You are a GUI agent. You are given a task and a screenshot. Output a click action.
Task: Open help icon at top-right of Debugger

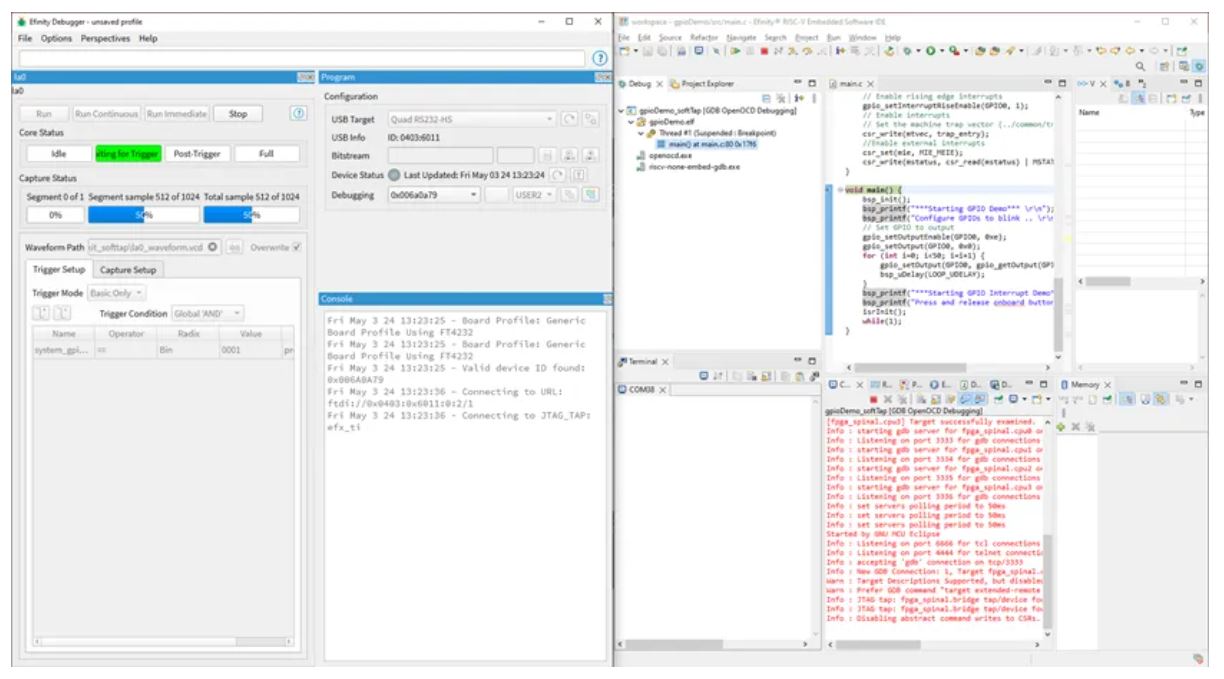pos(600,59)
